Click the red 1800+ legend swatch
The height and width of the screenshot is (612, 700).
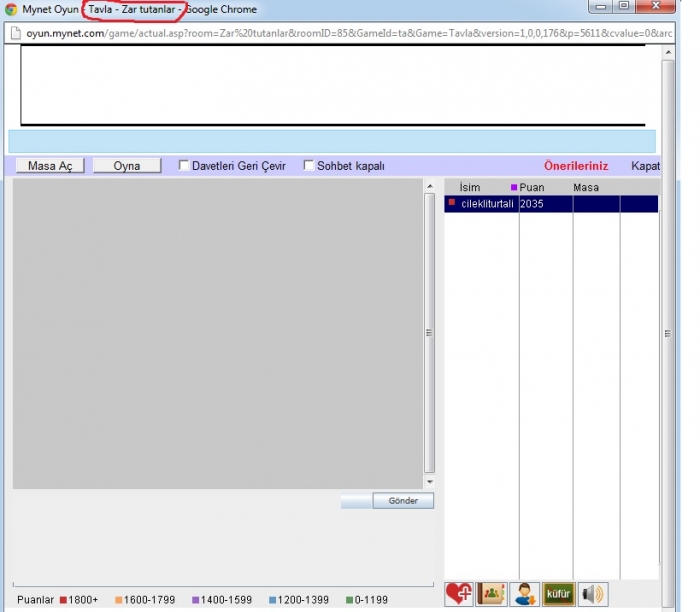coord(63,600)
